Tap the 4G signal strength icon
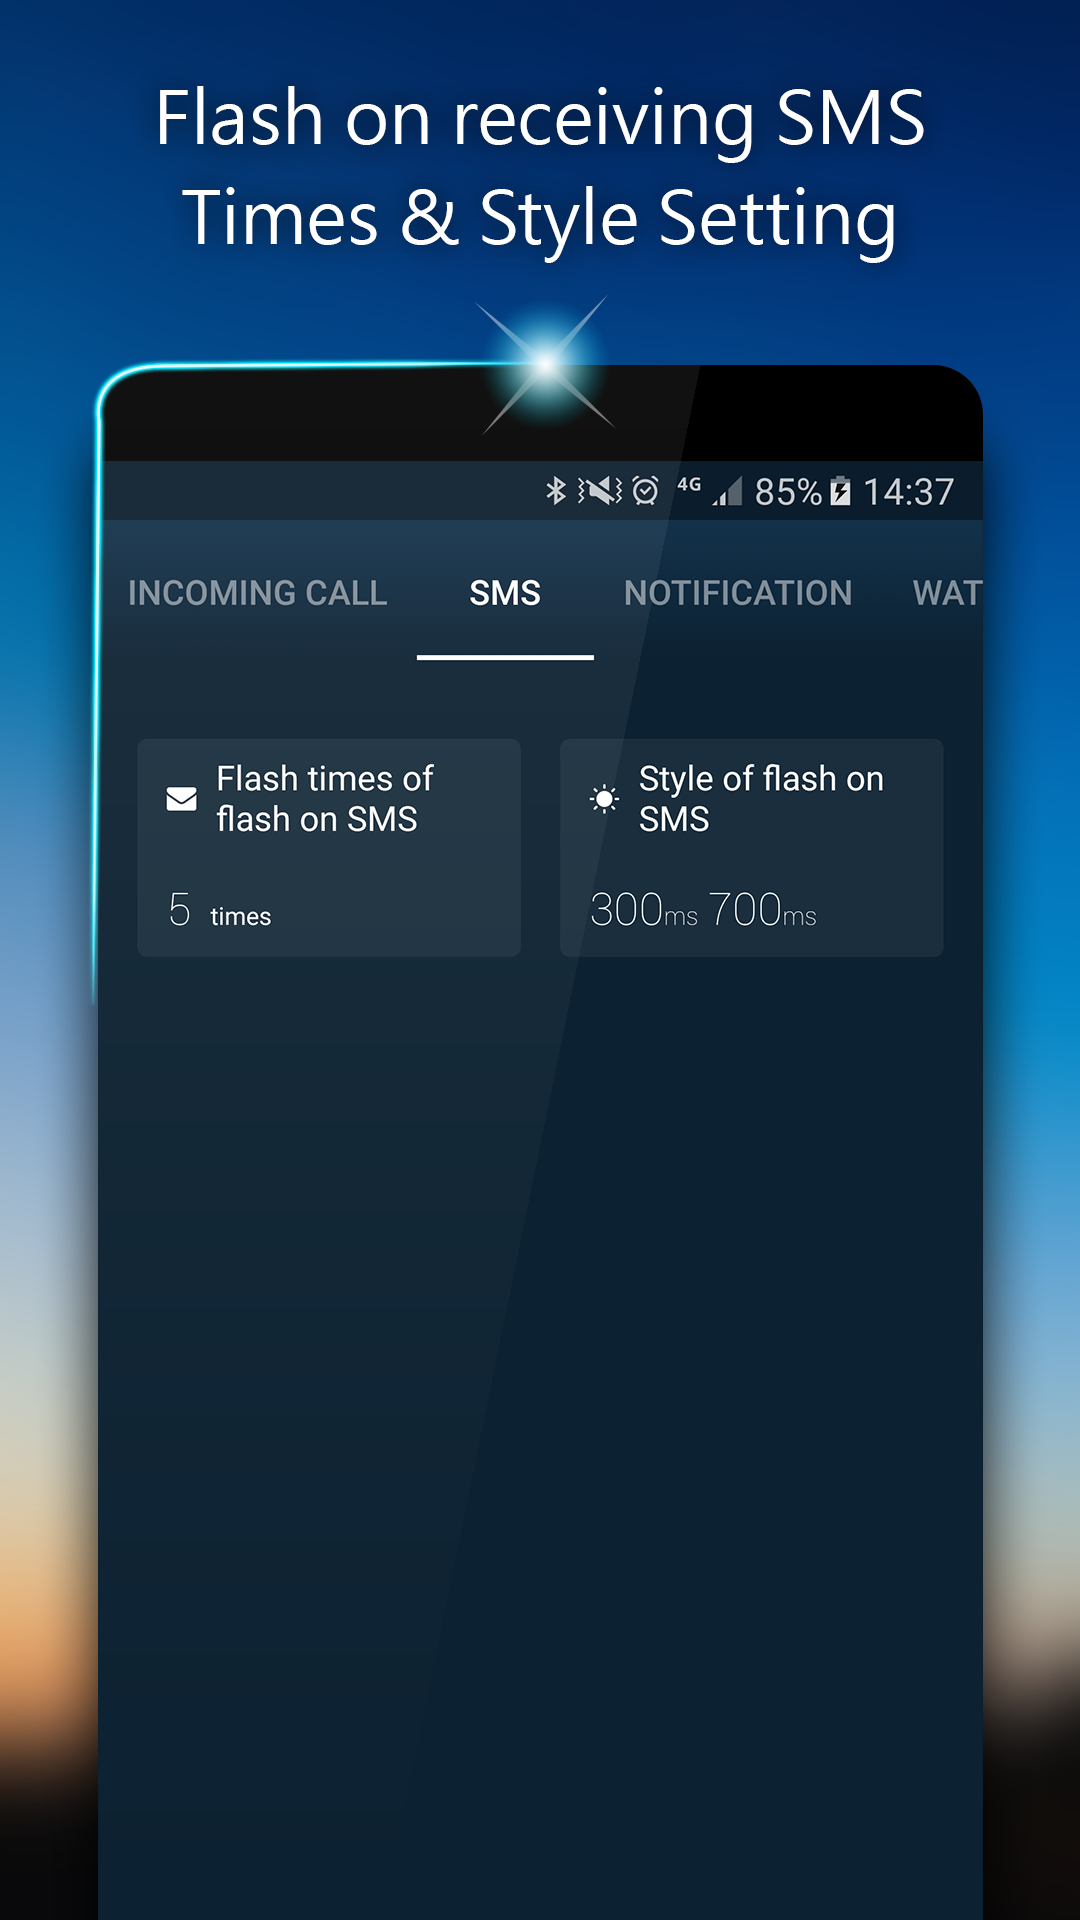 [x=710, y=491]
